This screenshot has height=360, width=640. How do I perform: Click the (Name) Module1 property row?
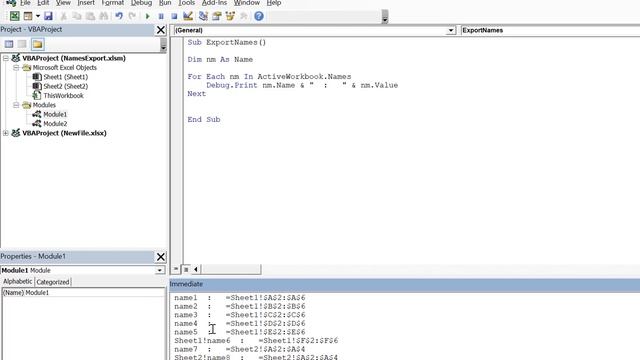(x=83, y=293)
